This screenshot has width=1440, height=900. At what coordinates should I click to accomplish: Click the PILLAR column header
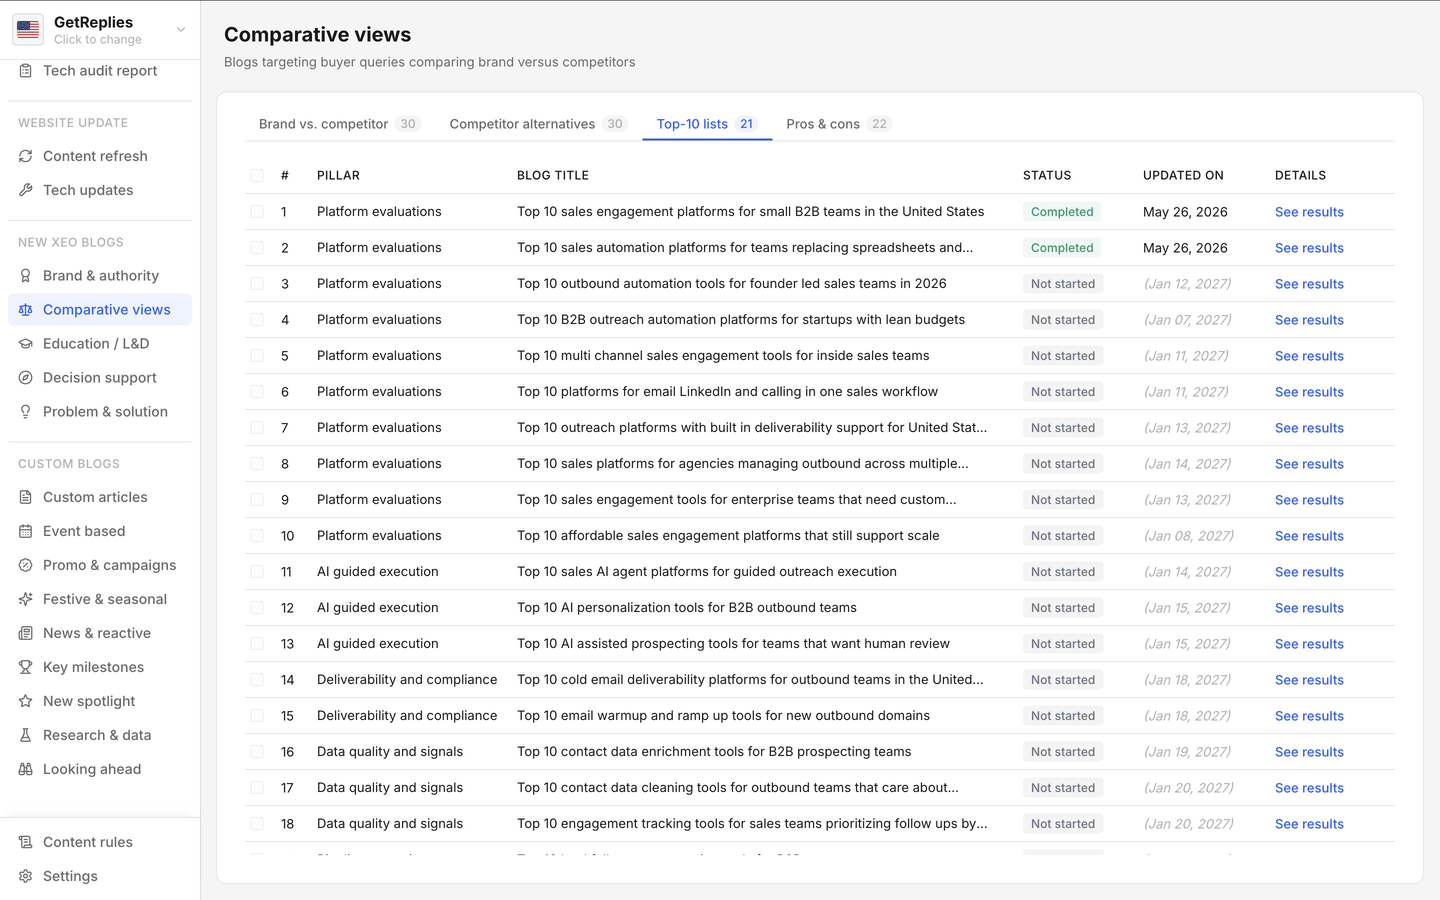[x=338, y=175]
